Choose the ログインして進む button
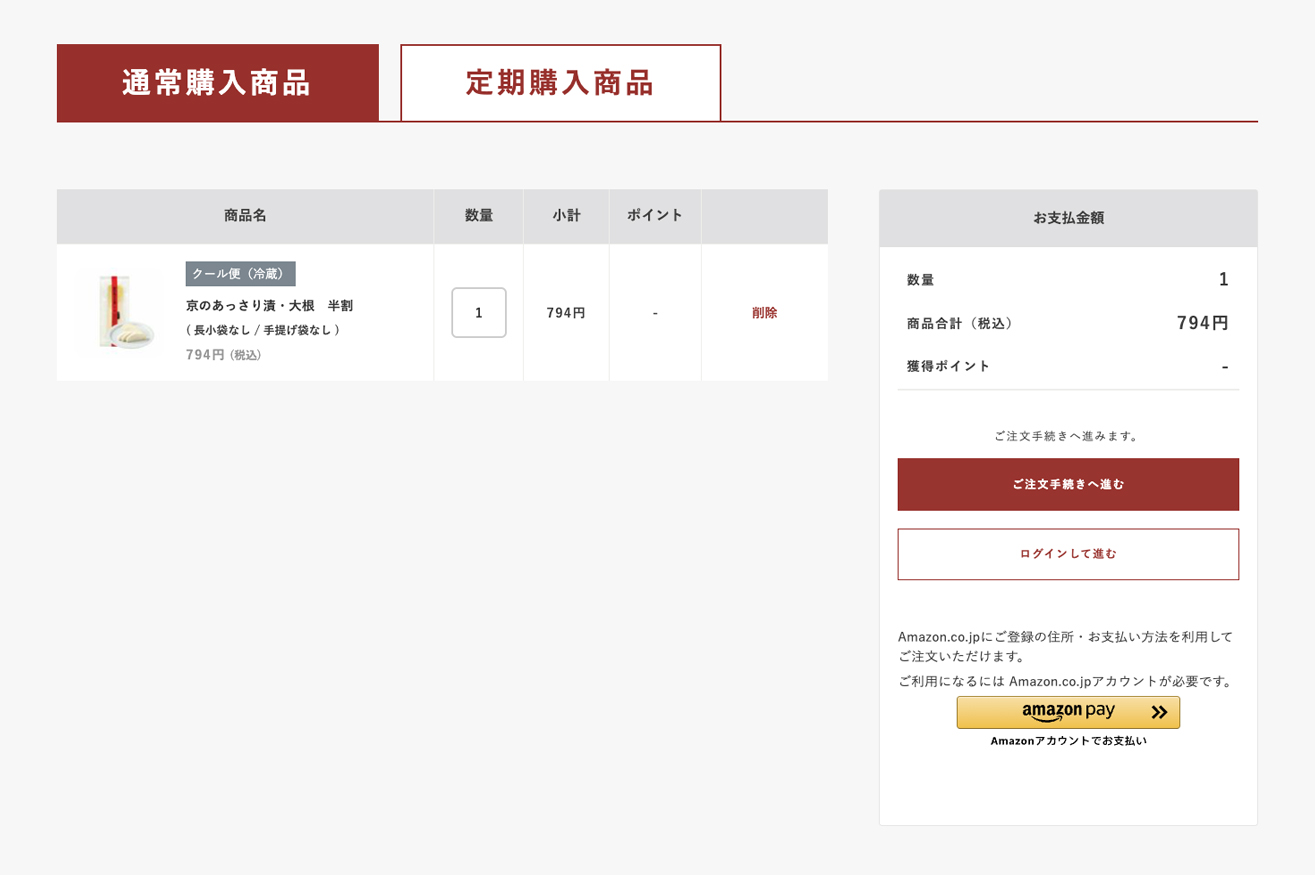The height and width of the screenshot is (875, 1315). click(1067, 554)
